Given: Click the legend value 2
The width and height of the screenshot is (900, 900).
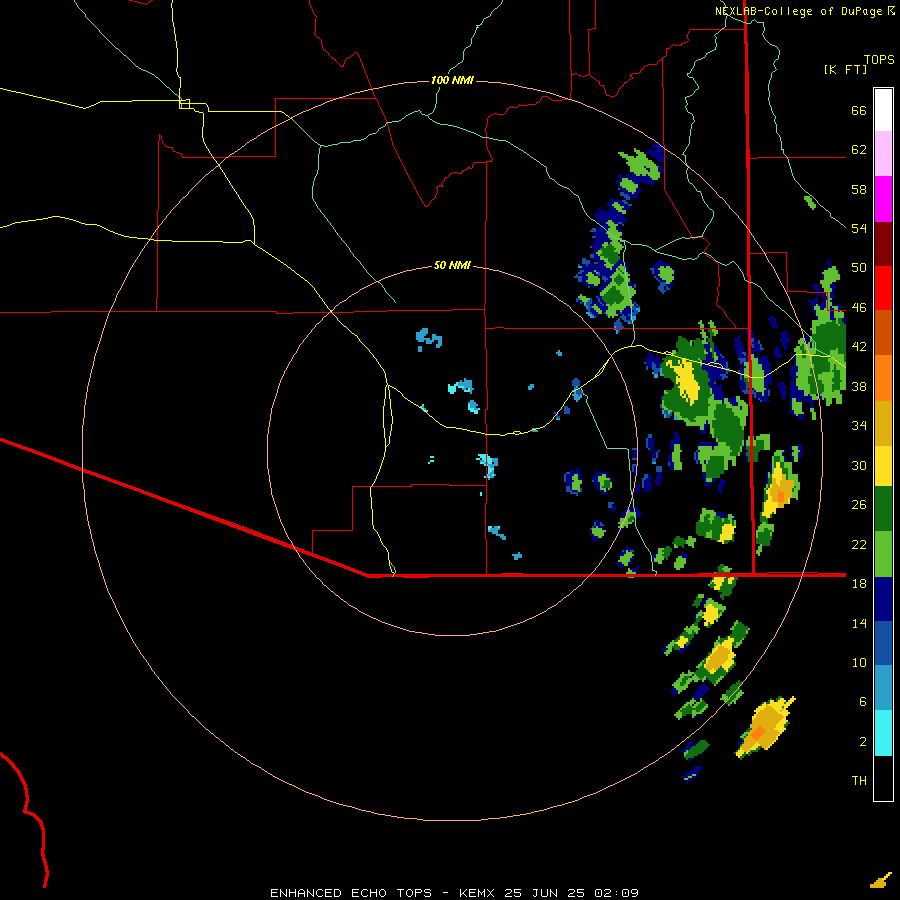Looking at the screenshot, I should tap(863, 741).
